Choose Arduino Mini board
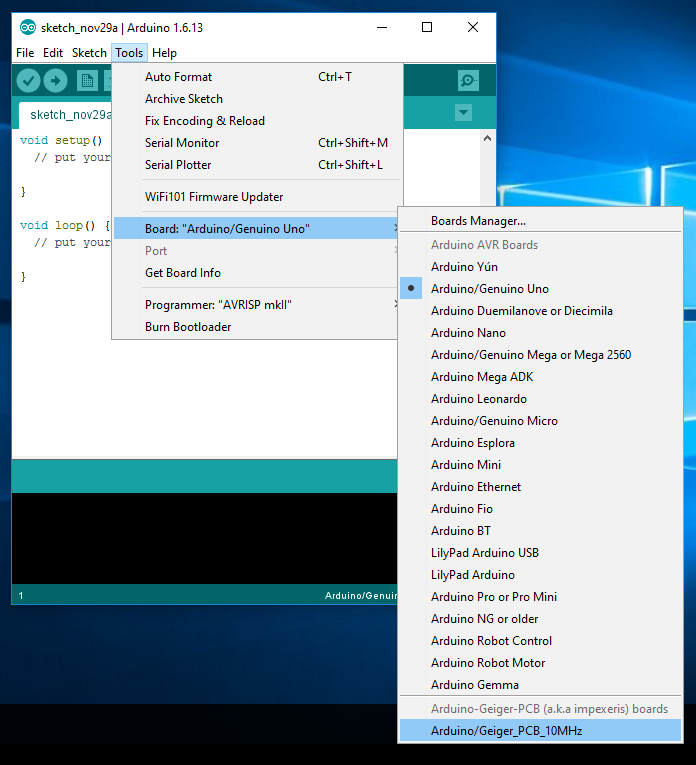The image size is (696, 765). [x=540, y=464]
